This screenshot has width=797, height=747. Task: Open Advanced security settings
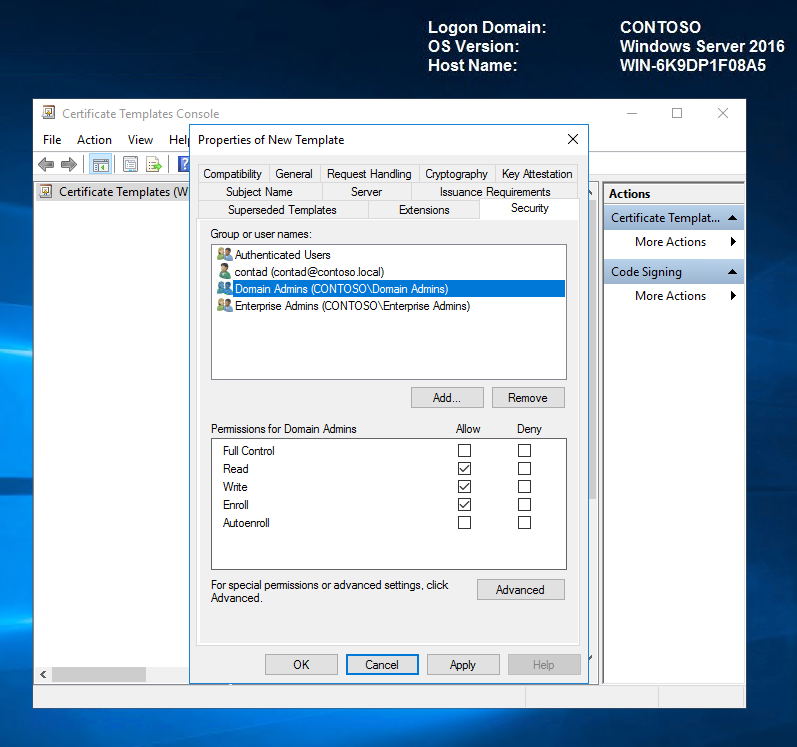[x=520, y=589]
